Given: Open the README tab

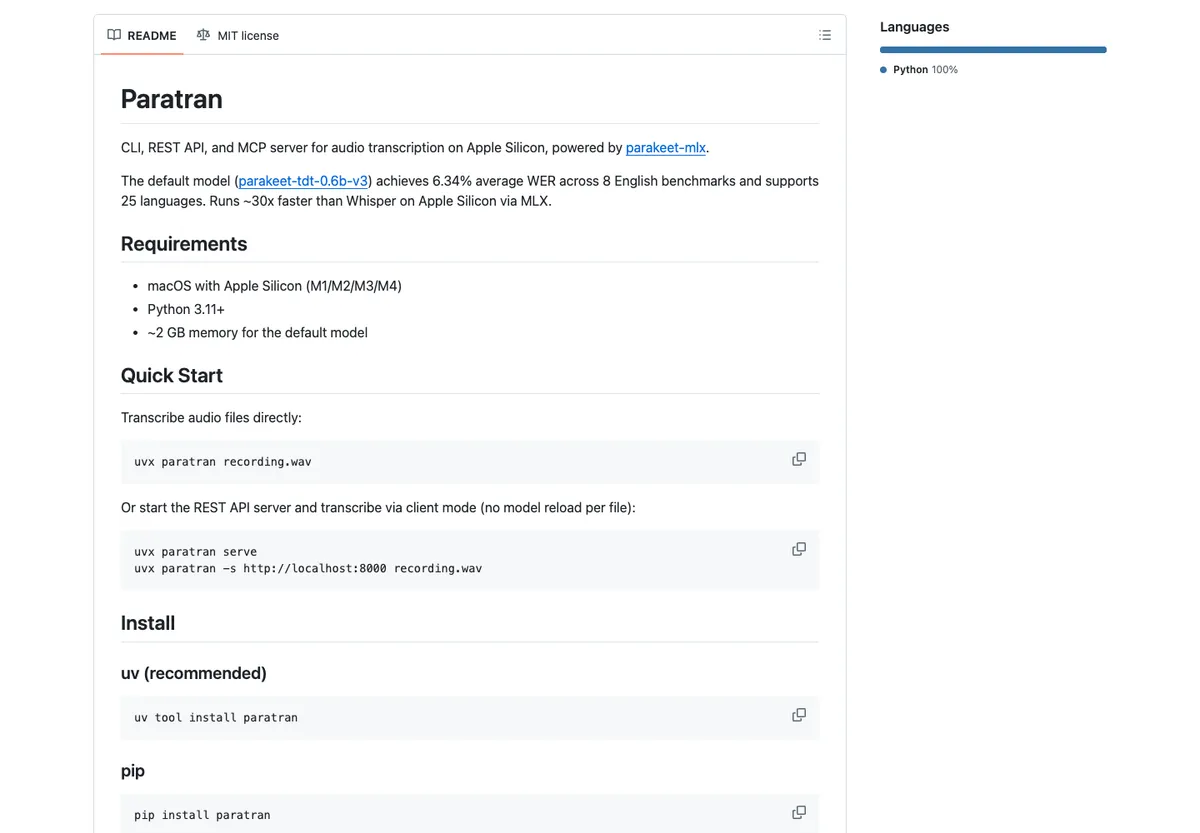Looking at the screenshot, I should (142, 35).
